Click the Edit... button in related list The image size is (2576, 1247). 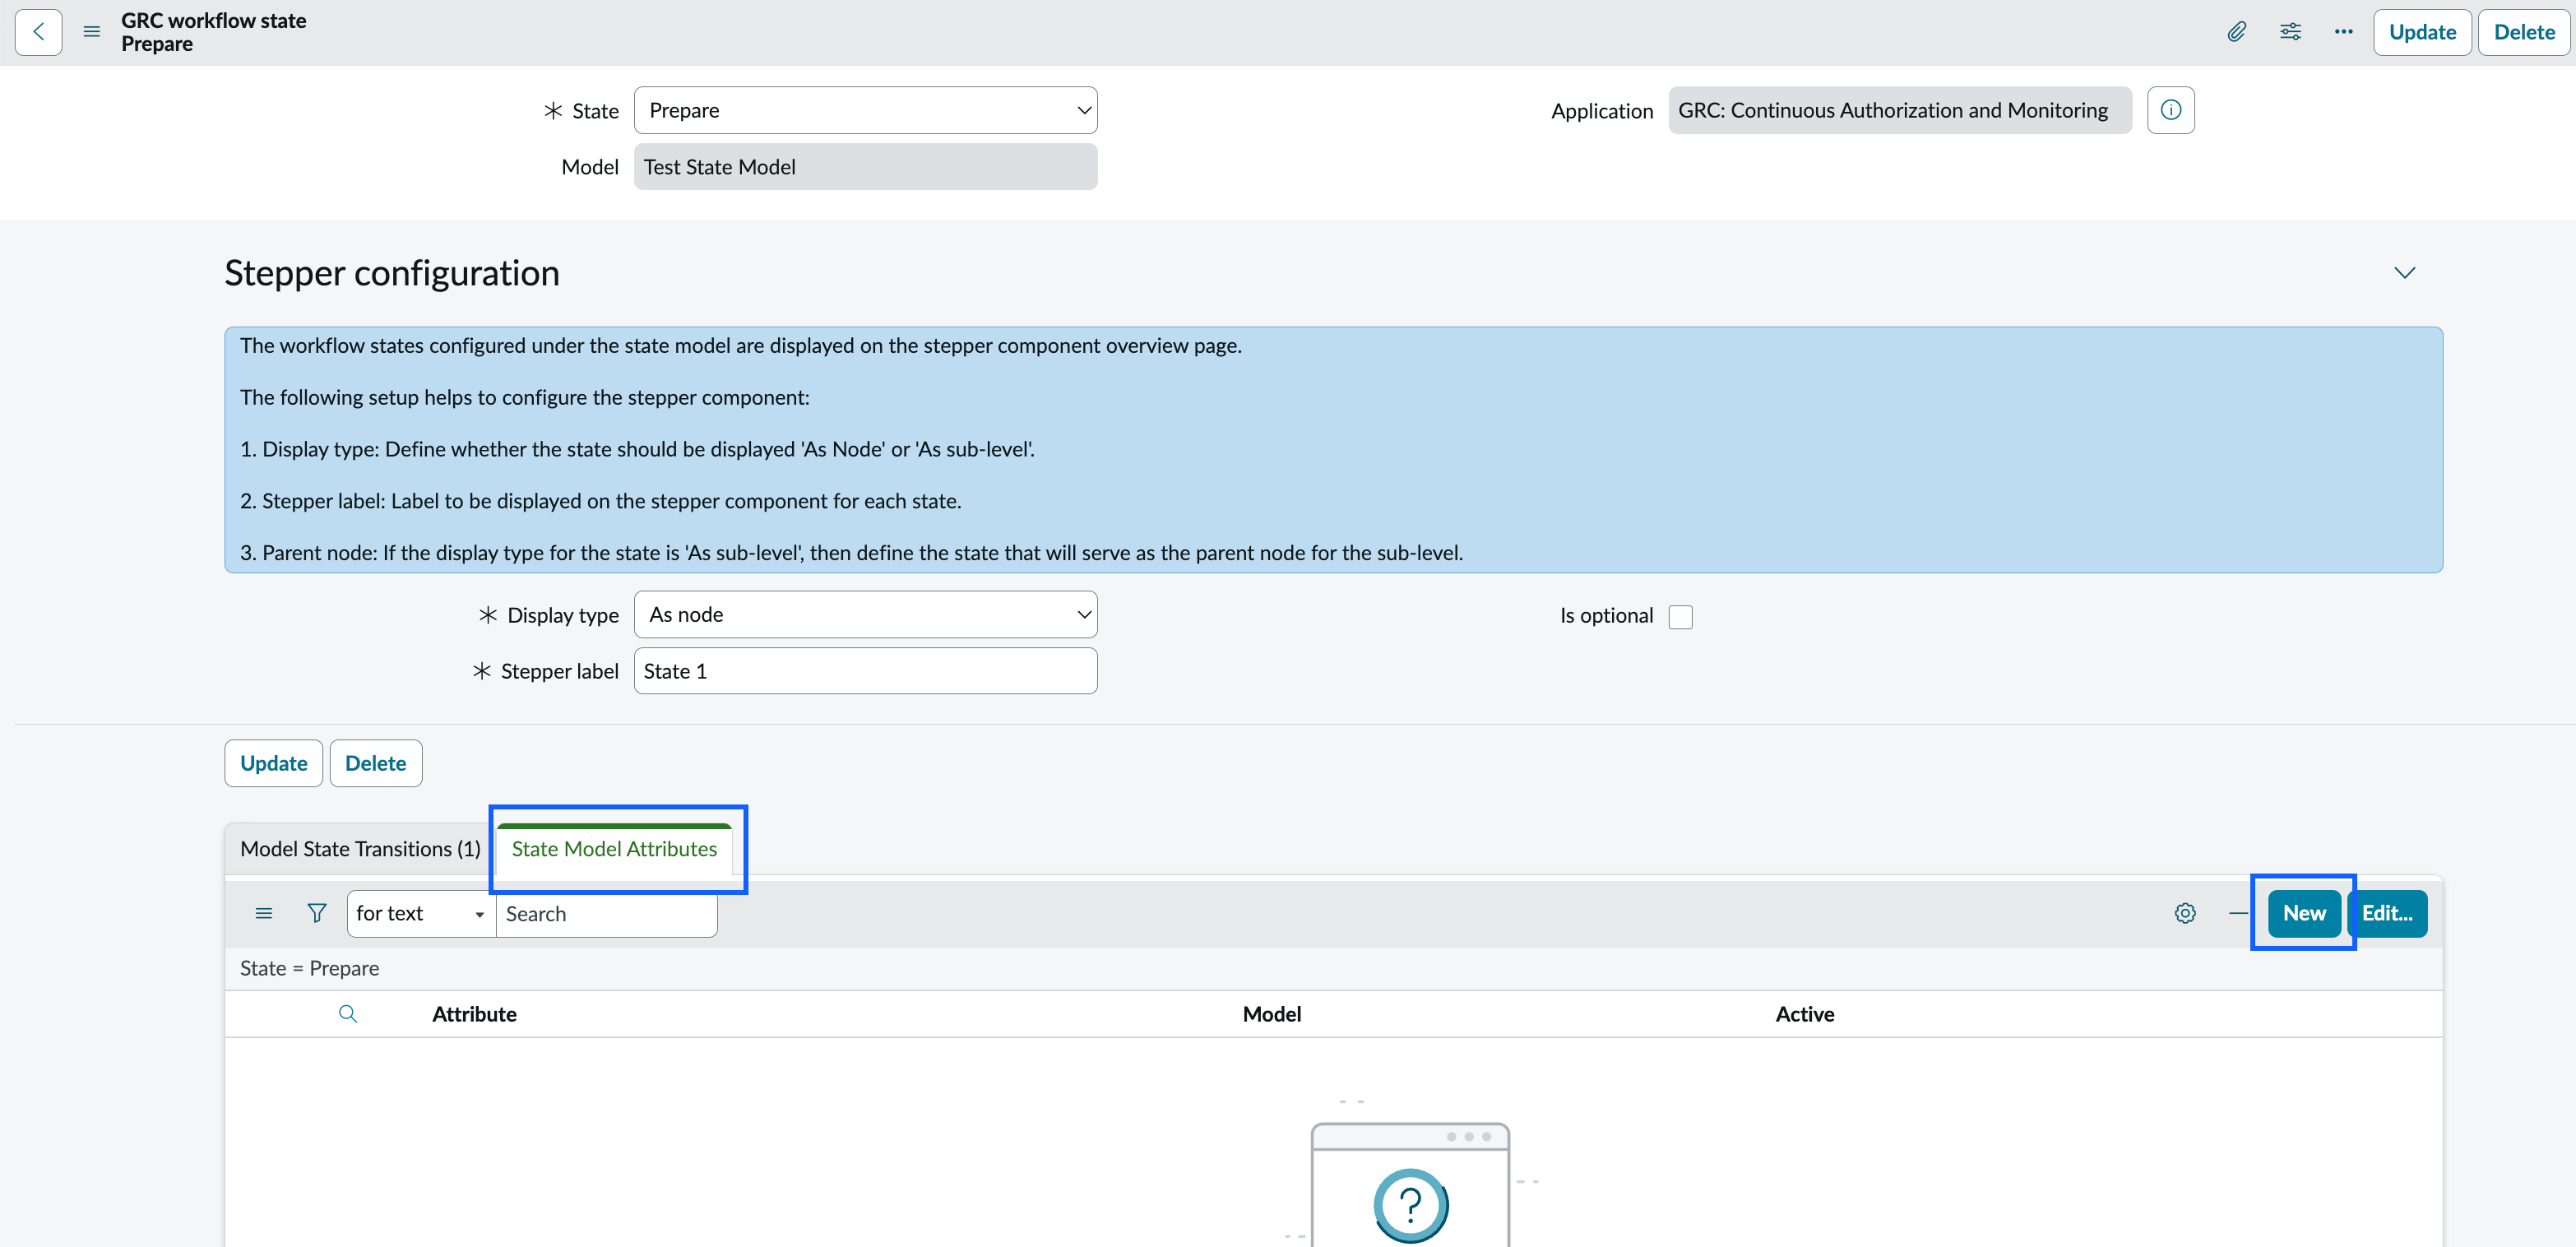2387,913
